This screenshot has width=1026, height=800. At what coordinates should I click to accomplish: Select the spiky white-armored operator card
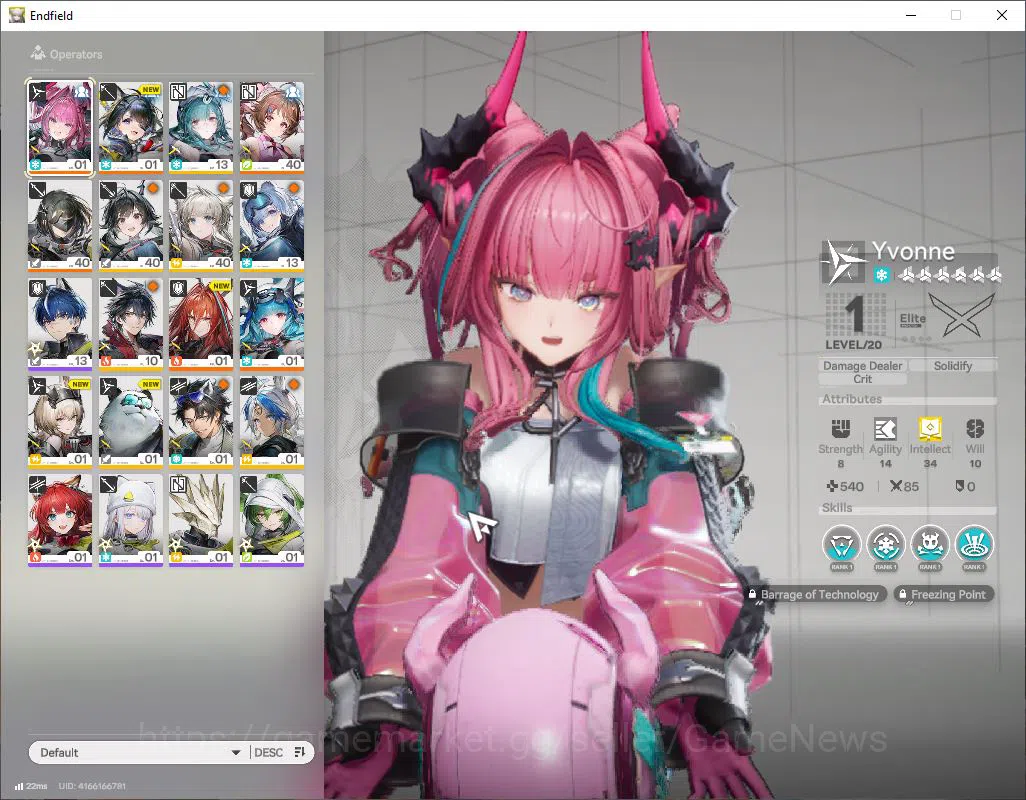click(x=201, y=520)
